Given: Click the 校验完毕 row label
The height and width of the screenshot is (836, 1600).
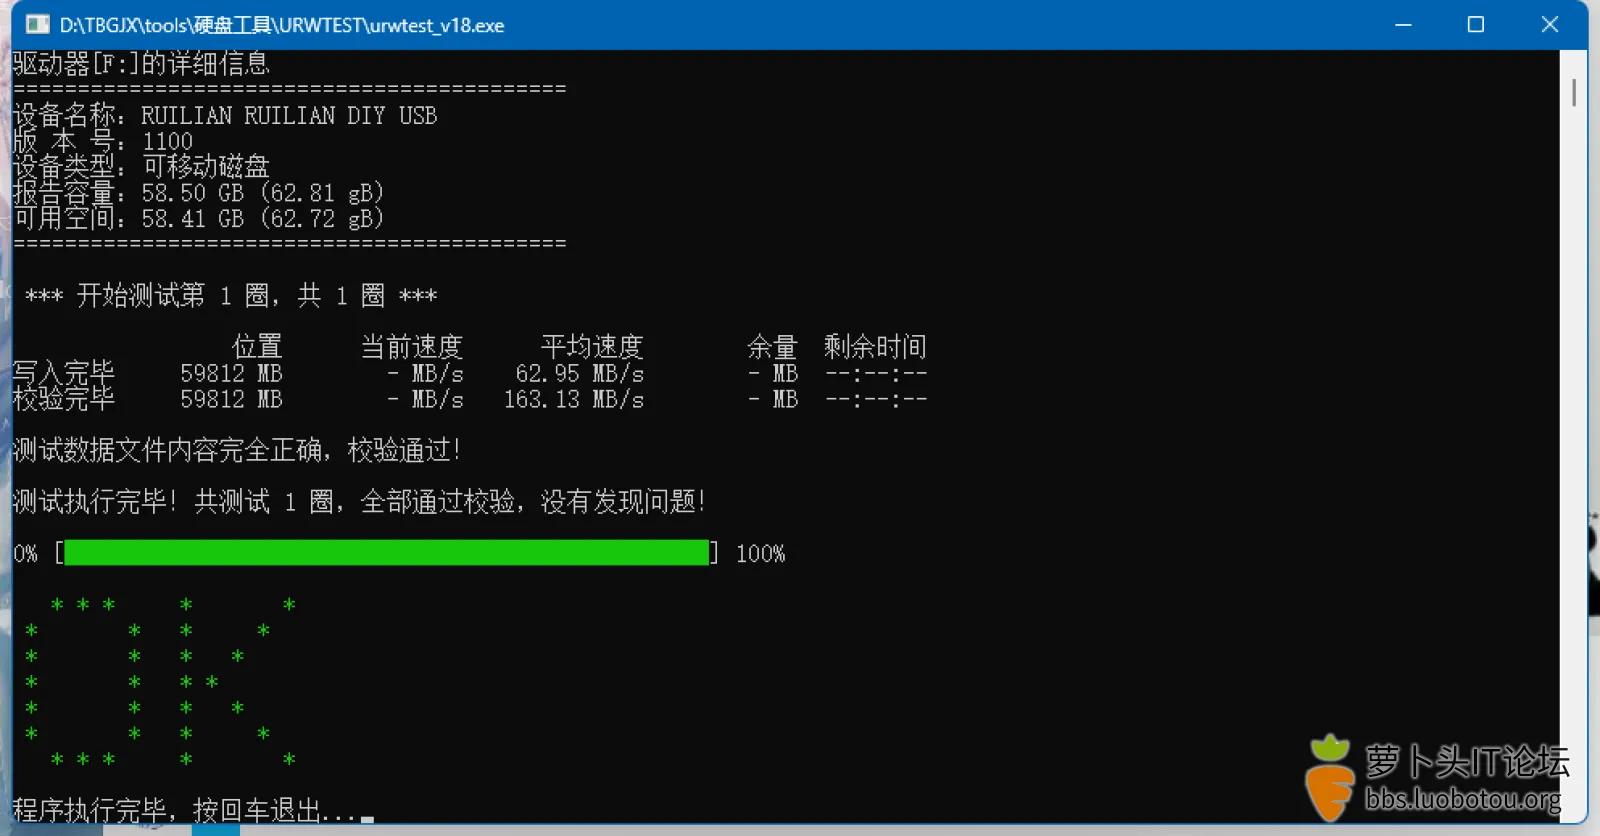Looking at the screenshot, I should point(64,399).
